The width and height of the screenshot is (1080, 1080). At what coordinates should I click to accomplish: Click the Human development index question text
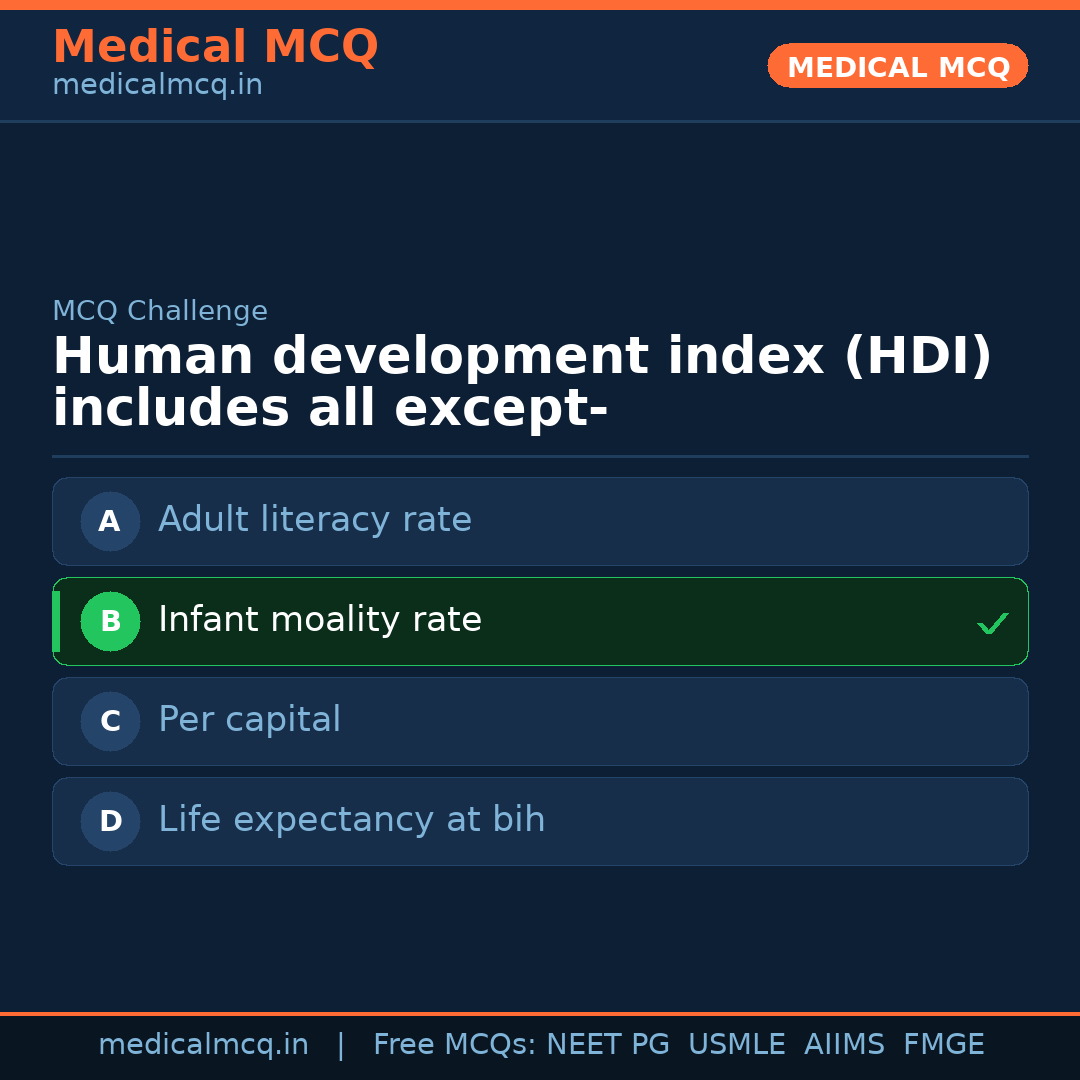point(520,383)
